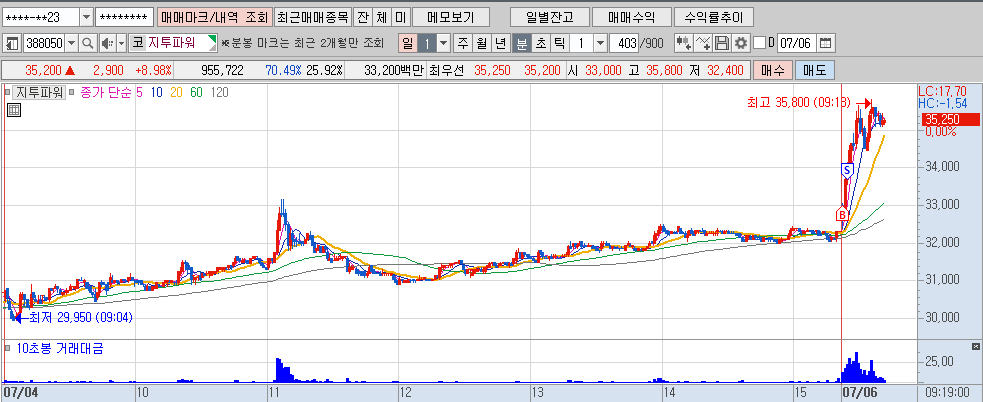Expand the stock code 388050 dropdown
The width and height of the screenshot is (983, 402).
tap(71, 43)
